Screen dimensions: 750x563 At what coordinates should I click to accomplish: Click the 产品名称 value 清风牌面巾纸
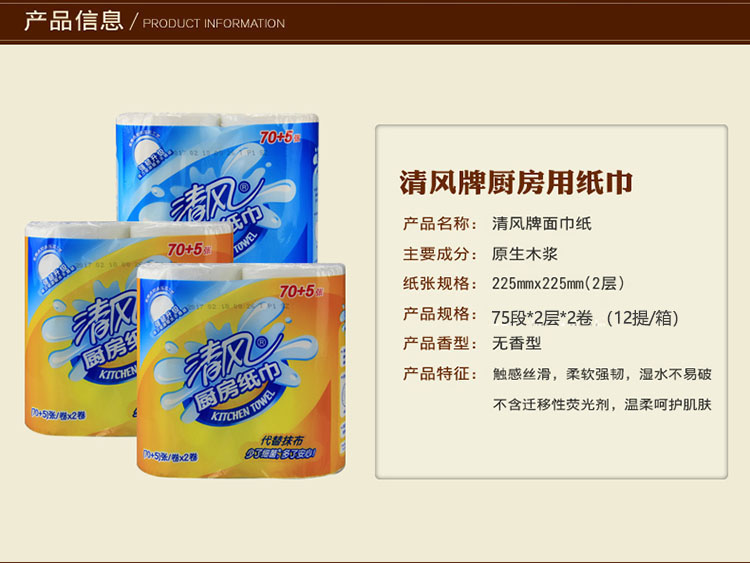[x=541, y=223]
